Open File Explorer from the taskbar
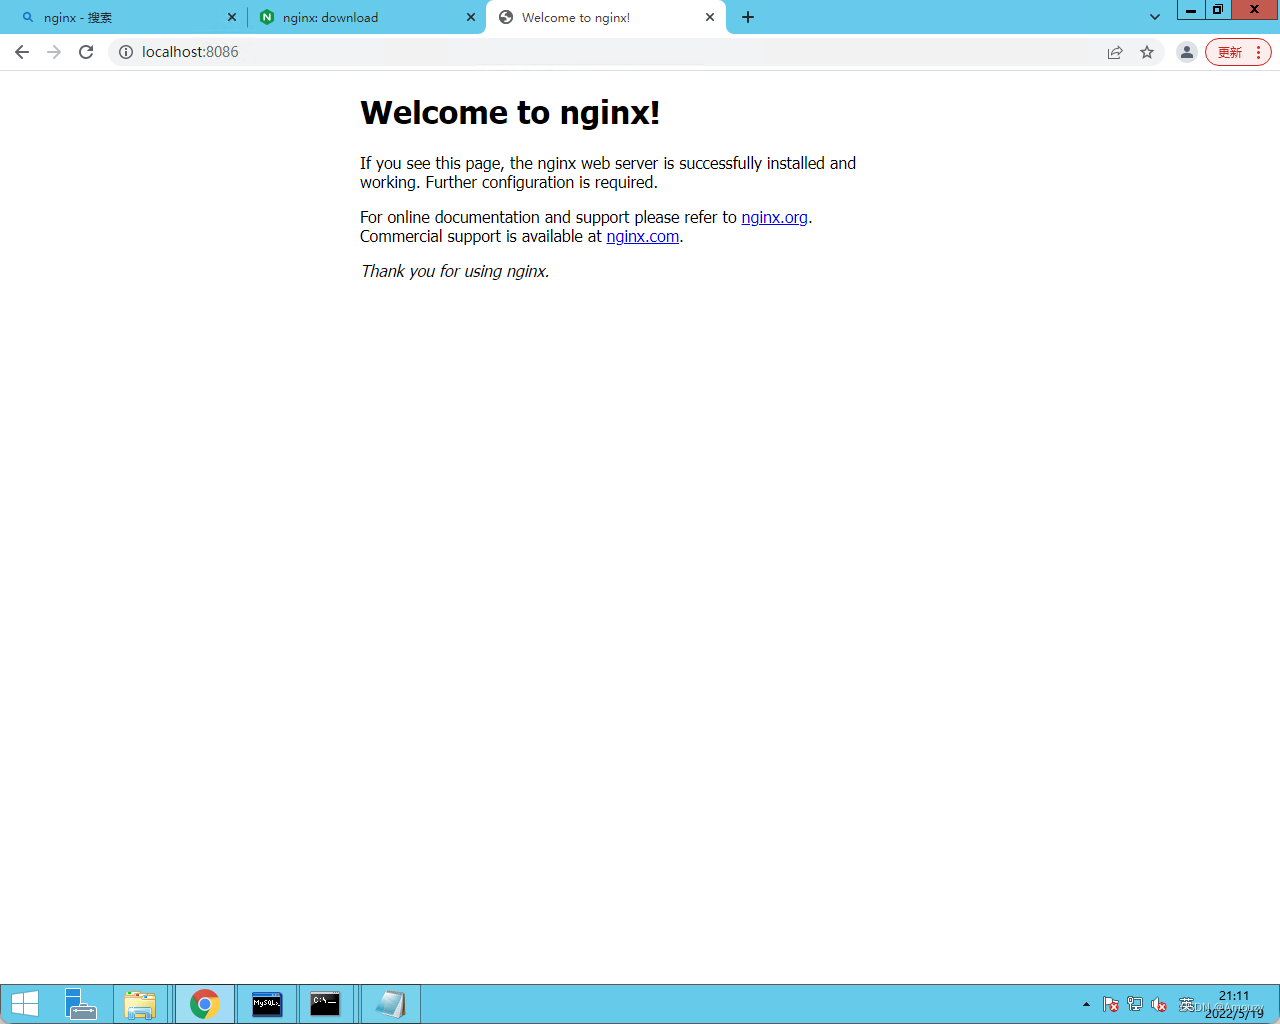The height and width of the screenshot is (1024, 1280). click(x=141, y=1003)
